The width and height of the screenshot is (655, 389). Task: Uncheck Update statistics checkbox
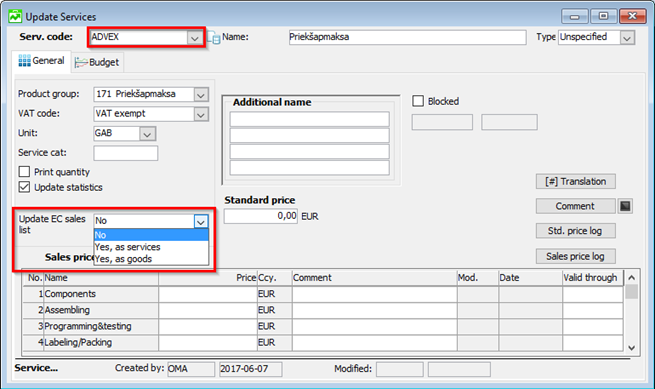tap(24, 187)
